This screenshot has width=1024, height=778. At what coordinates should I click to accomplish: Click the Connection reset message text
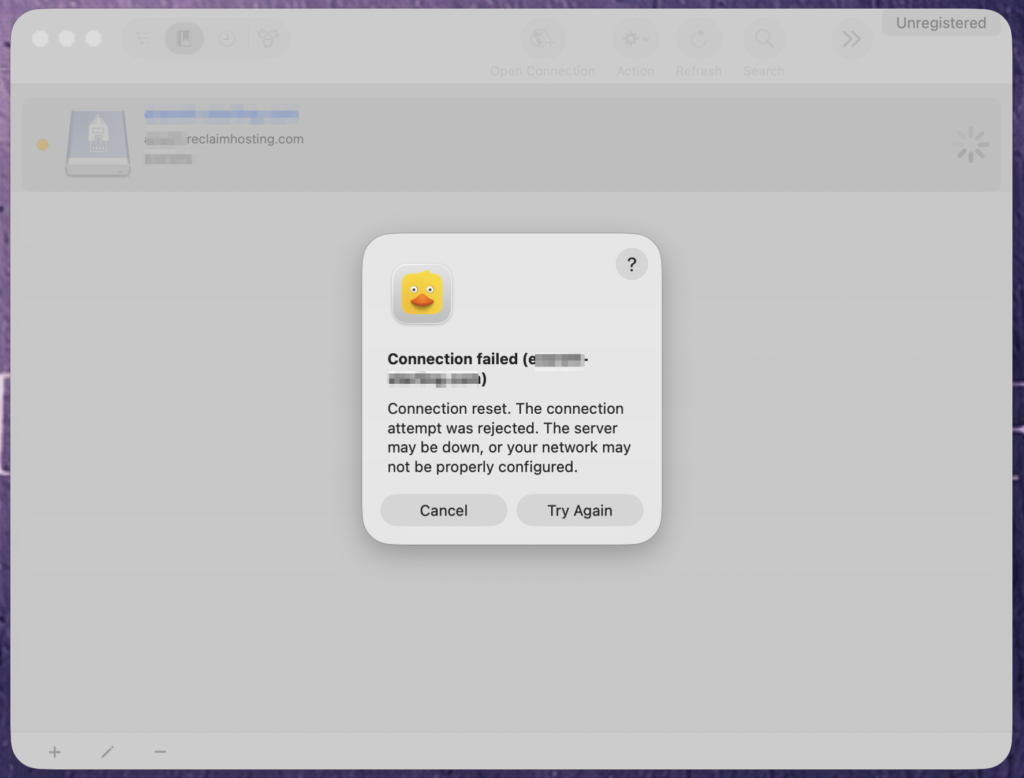click(x=509, y=438)
